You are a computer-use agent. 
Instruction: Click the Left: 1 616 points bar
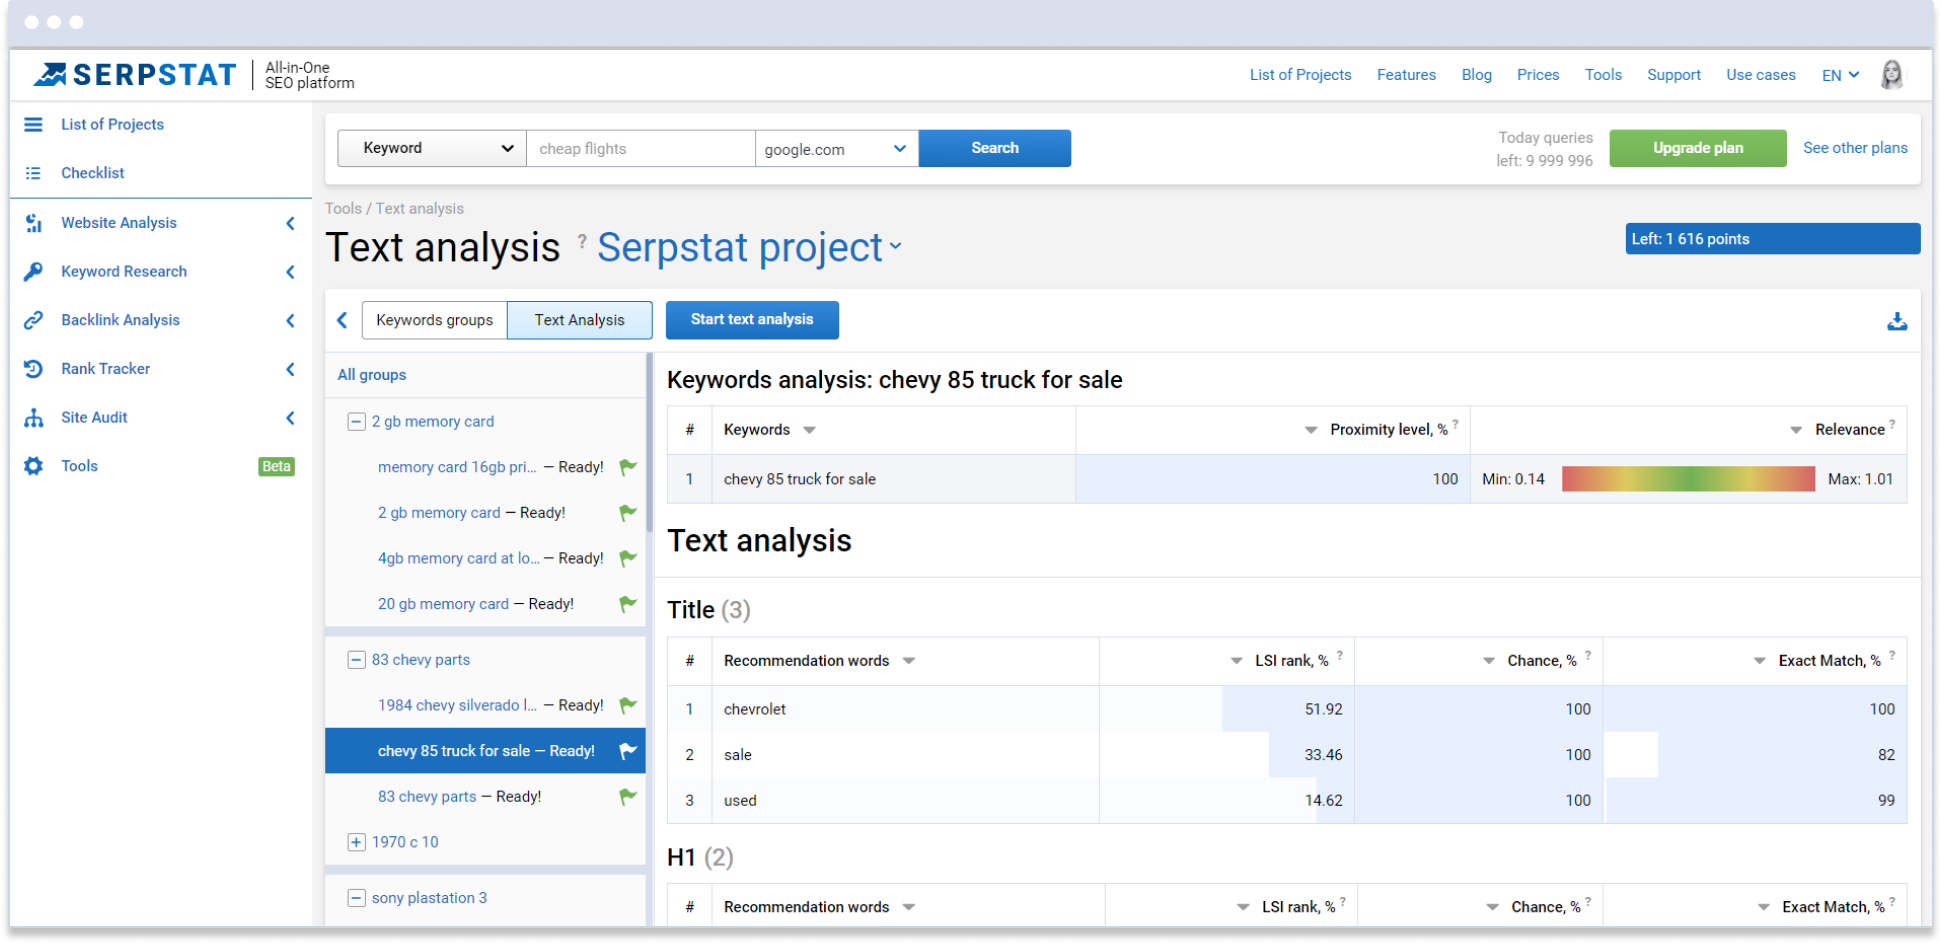(1773, 239)
